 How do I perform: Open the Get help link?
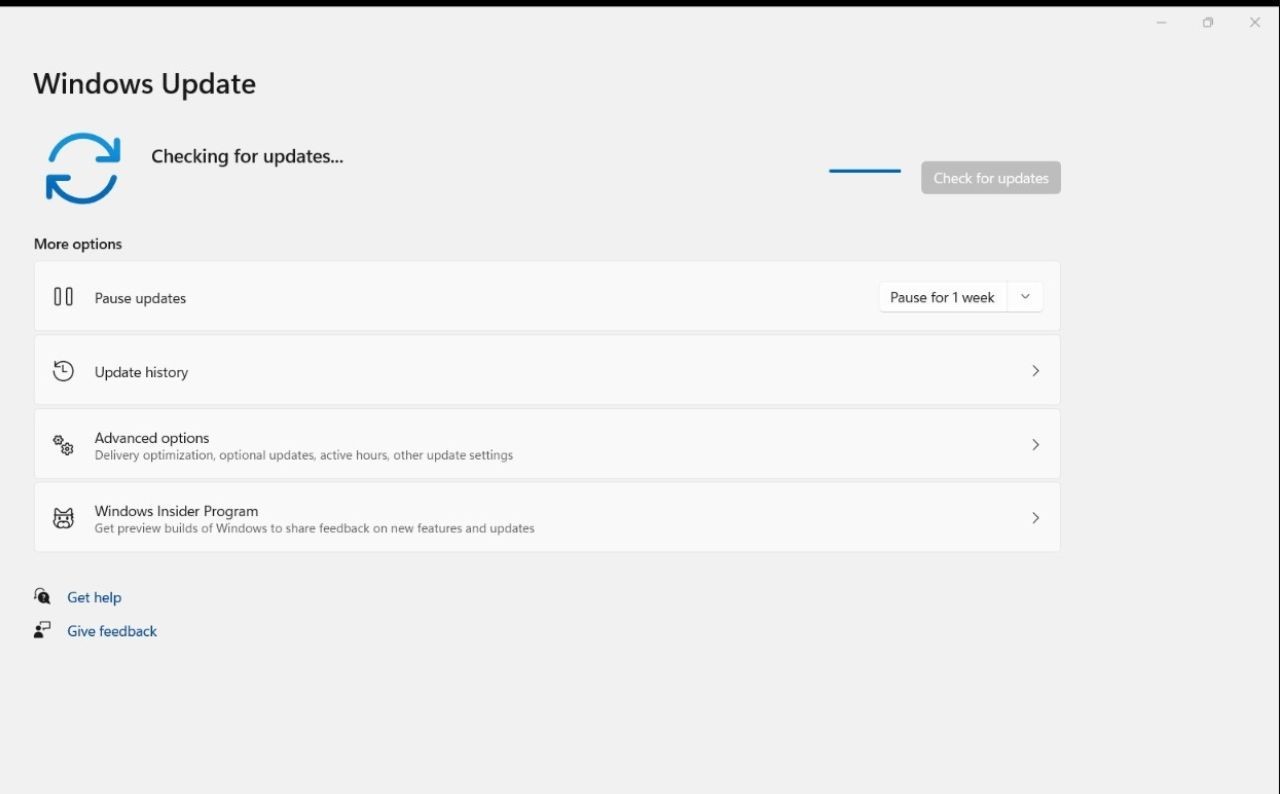tap(94, 597)
